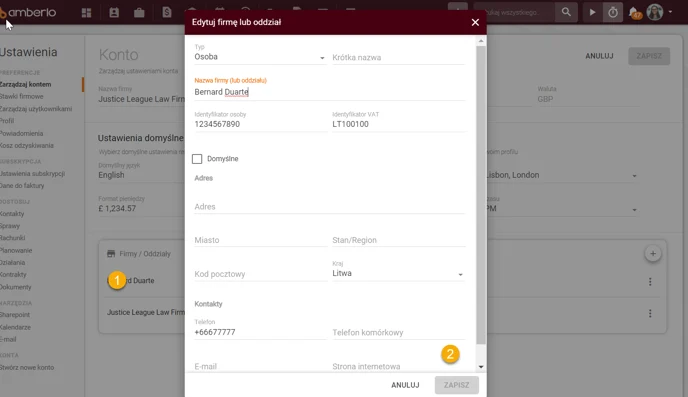Open Sprawy in the sidebar
Viewport: 688px width, 397px height.
point(10,226)
